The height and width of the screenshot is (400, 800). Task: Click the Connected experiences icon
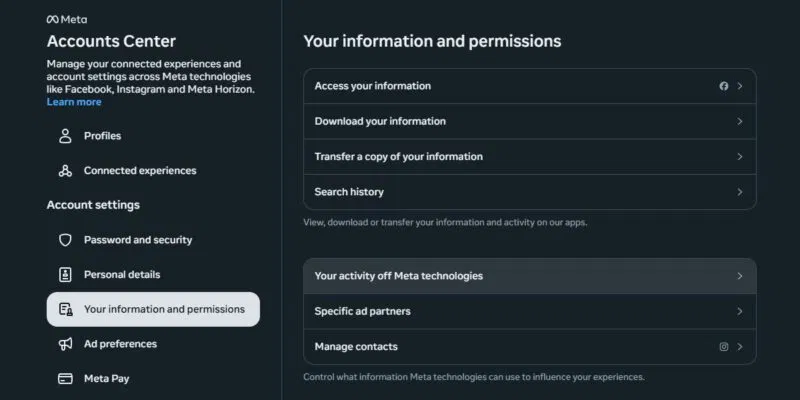66,171
